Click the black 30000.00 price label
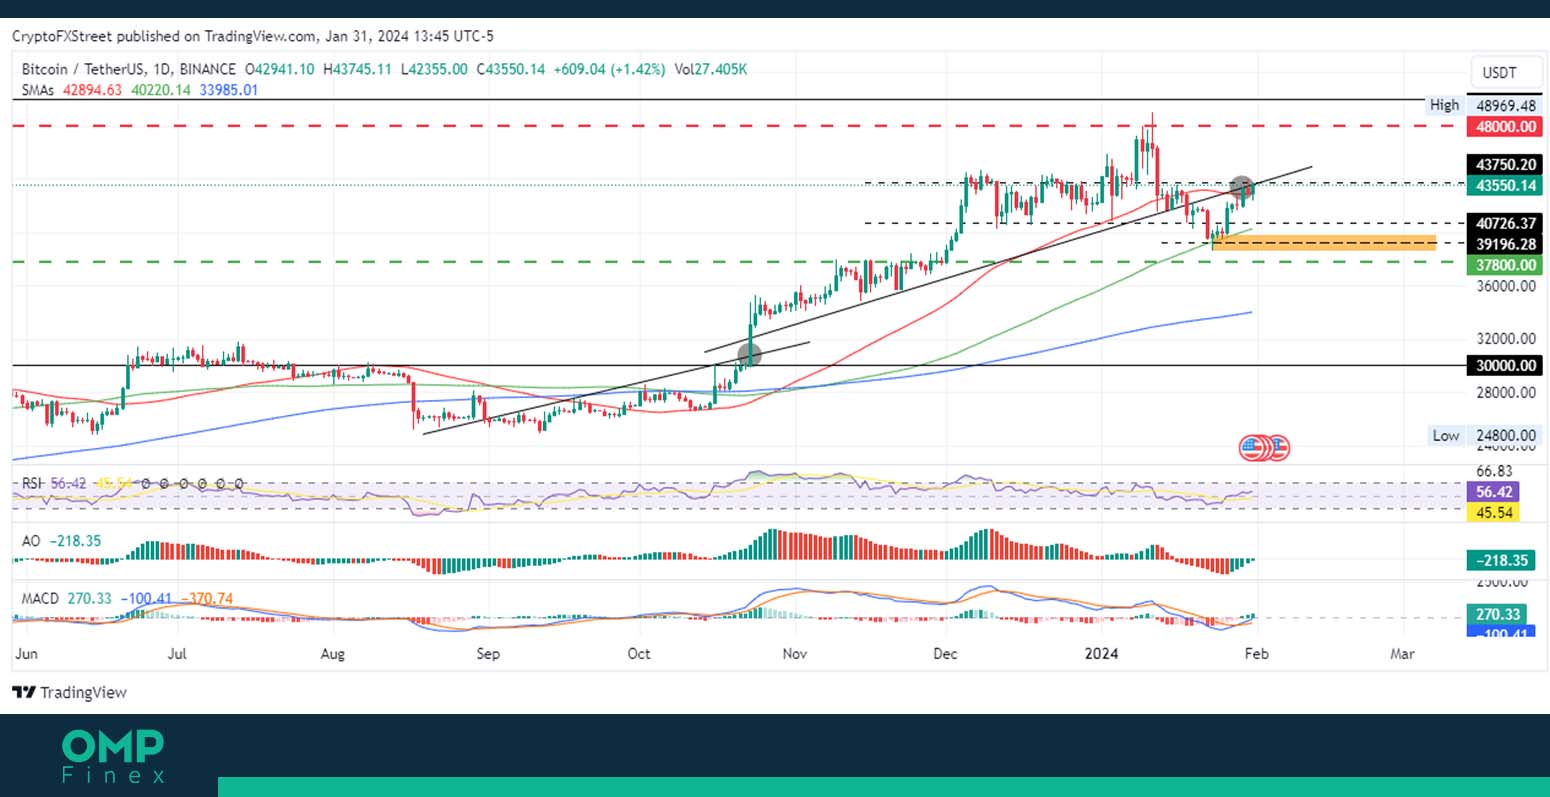Image resolution: width=1550 pixels, height=797 pixels. pyautogui.click(x=1506, y=365)
